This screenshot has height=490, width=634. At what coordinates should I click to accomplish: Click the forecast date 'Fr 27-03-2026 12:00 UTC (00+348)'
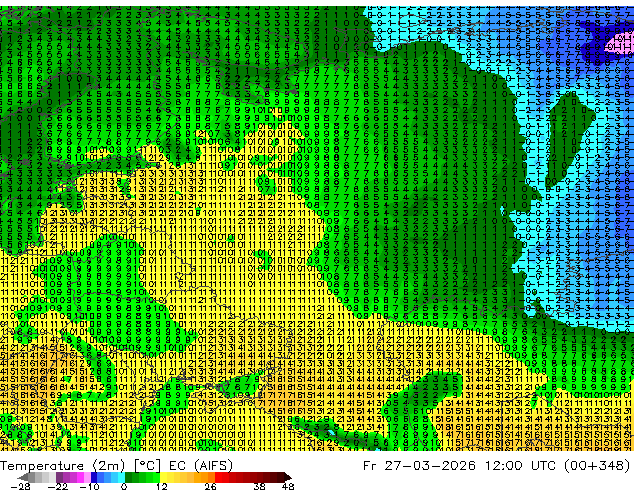[497, 466]
